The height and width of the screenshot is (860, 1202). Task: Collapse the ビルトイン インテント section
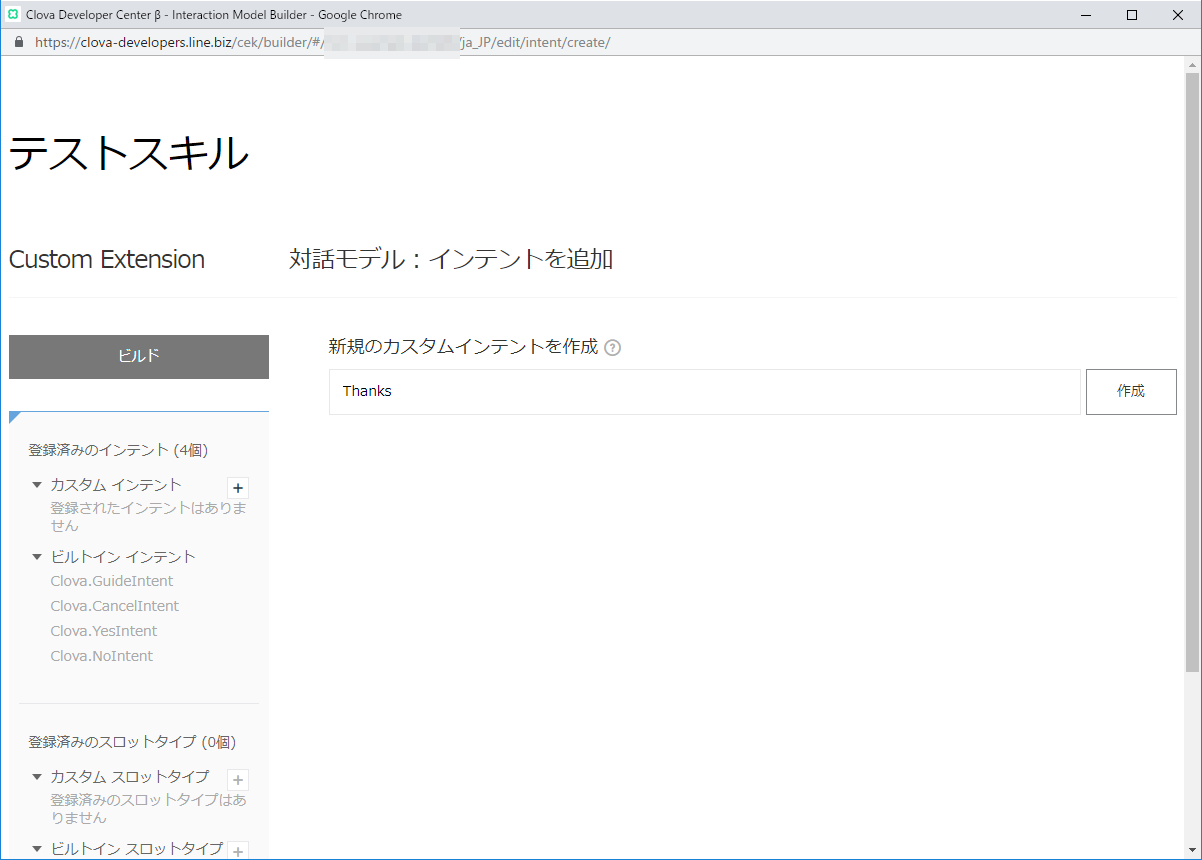click(37, 557)
